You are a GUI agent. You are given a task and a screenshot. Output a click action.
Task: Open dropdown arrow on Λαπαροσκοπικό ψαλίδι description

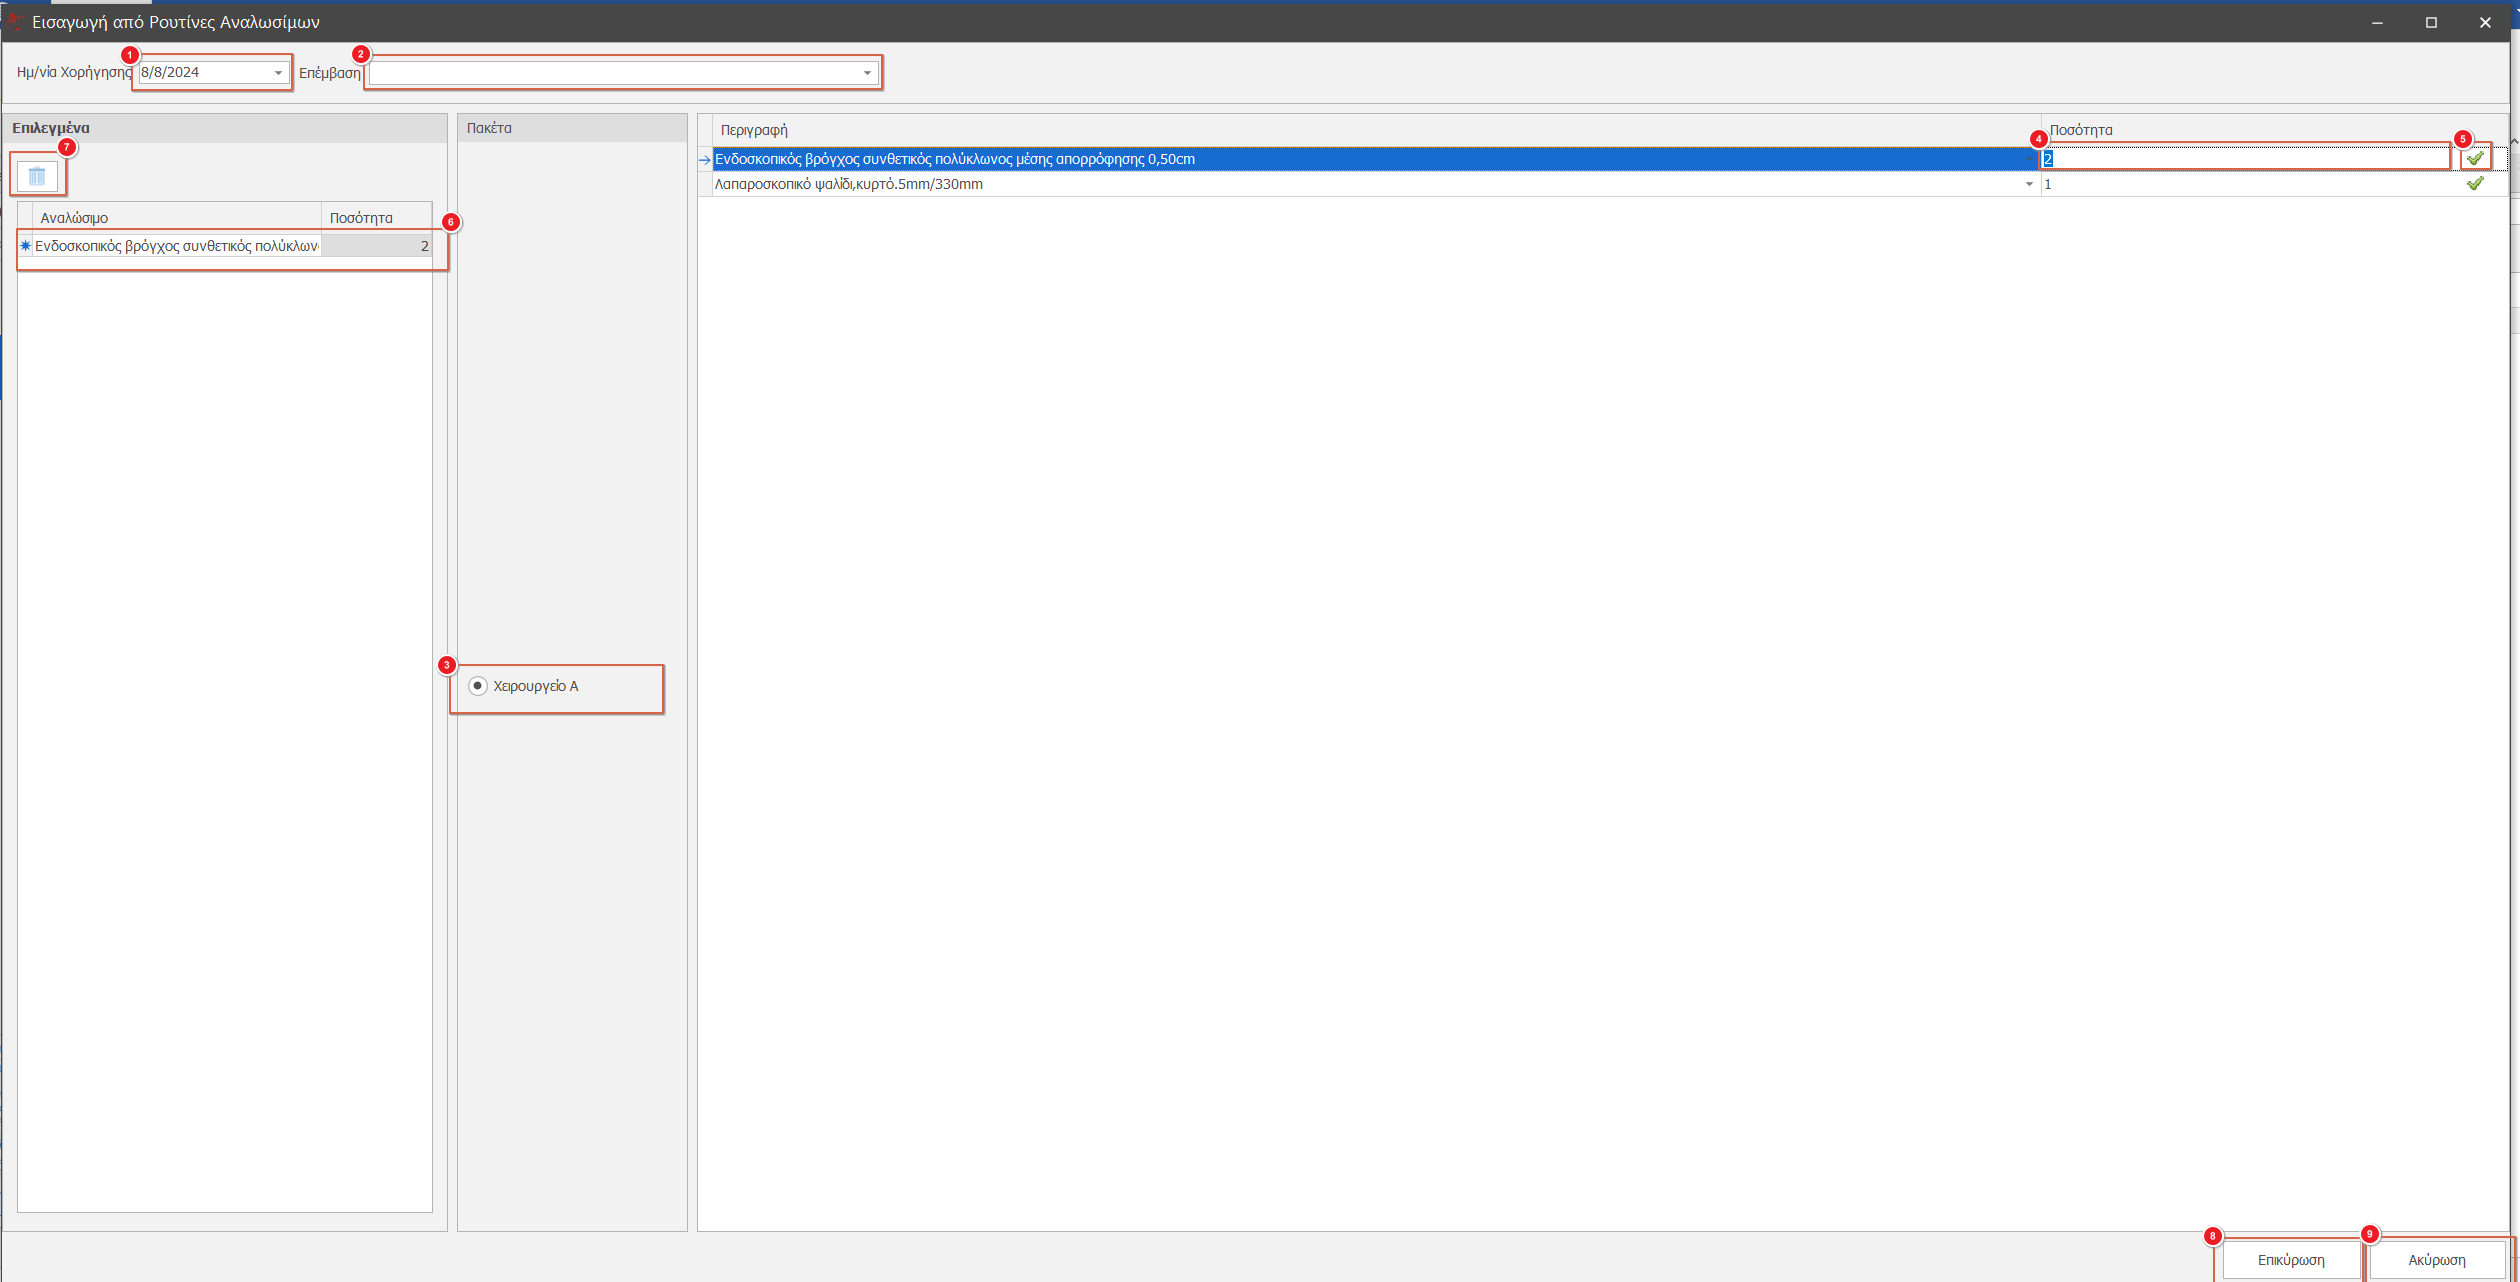point(2029,184)
